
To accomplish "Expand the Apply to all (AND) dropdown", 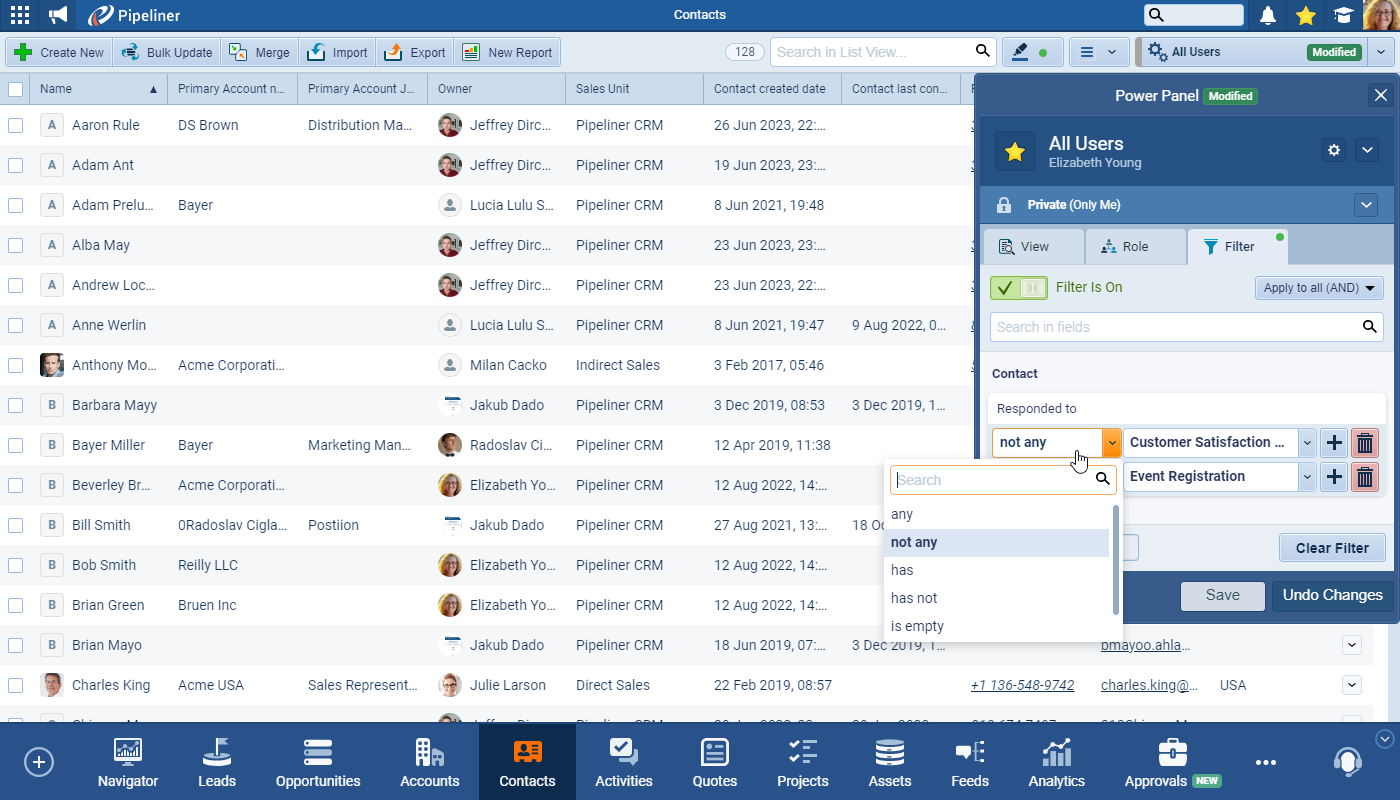I will point(1319,288).
